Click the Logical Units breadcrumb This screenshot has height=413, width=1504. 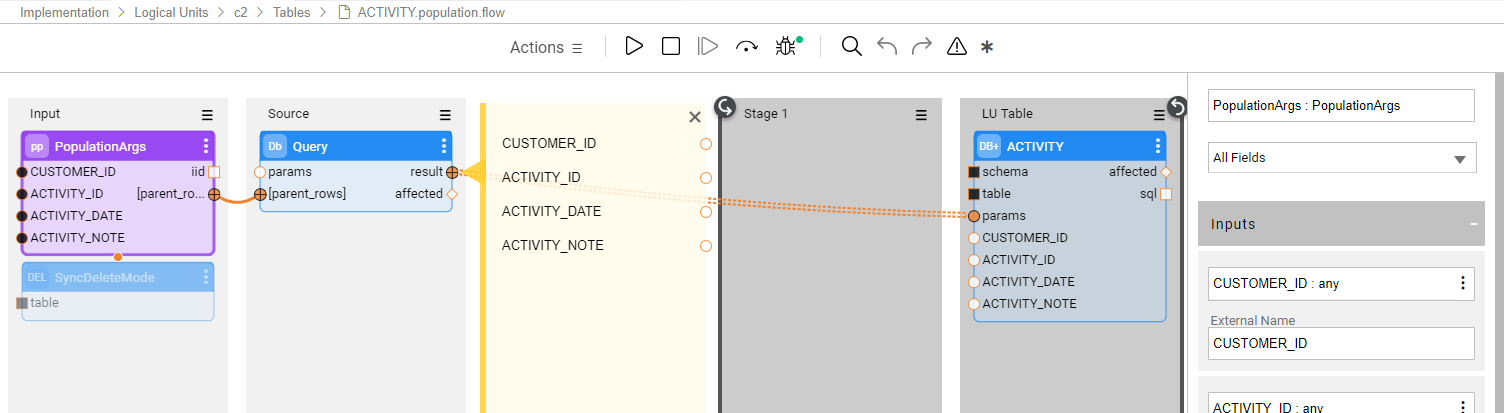(x=172, y=13)
